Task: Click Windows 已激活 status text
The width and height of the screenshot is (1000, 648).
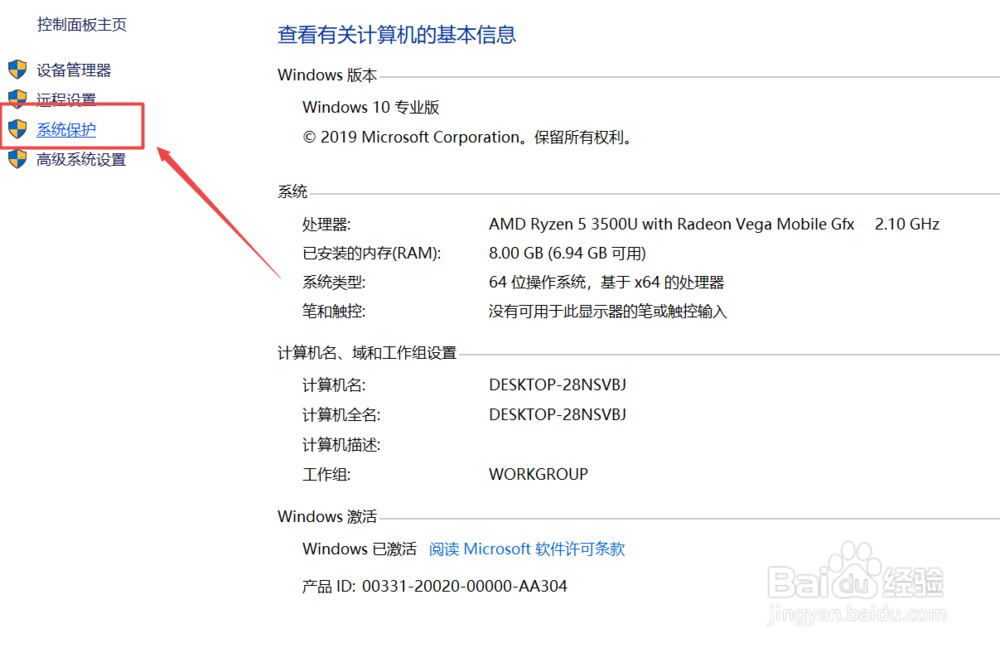Action: coord(360,549)
